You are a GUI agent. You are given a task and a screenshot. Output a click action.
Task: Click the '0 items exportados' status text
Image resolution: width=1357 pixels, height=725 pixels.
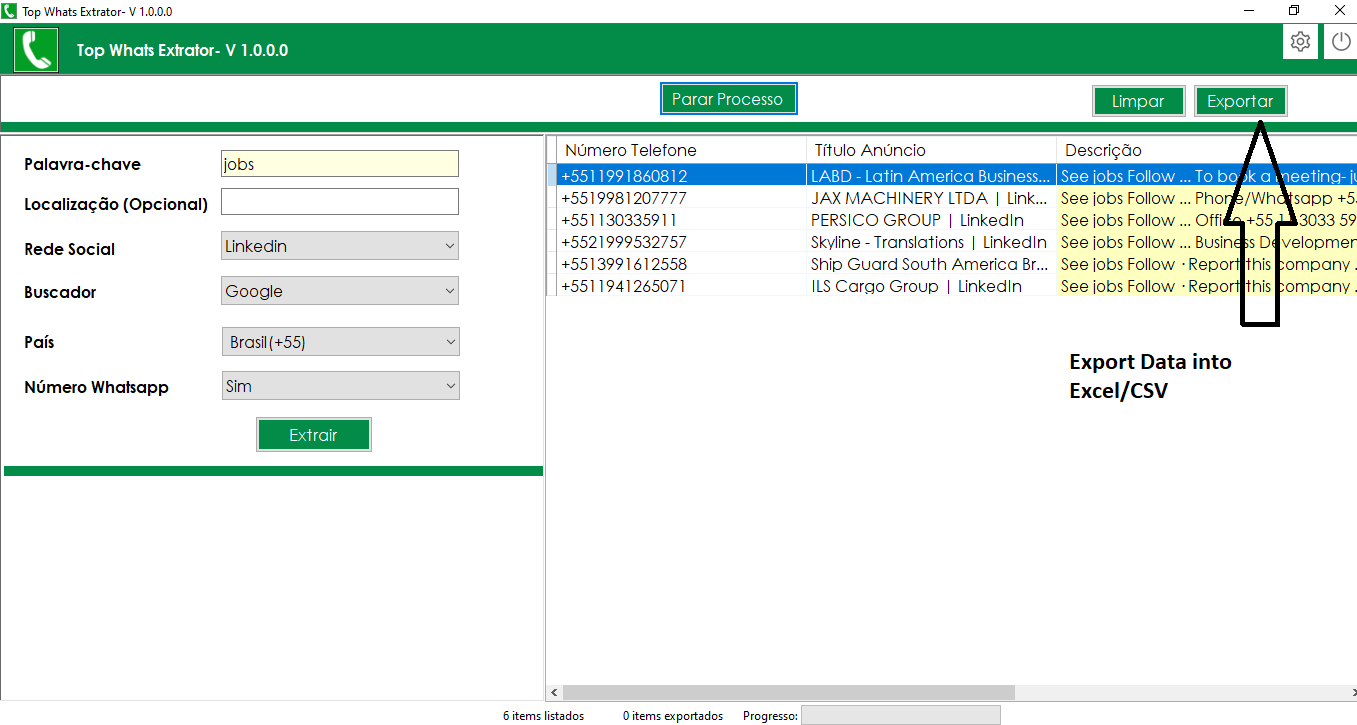[673, 716]
